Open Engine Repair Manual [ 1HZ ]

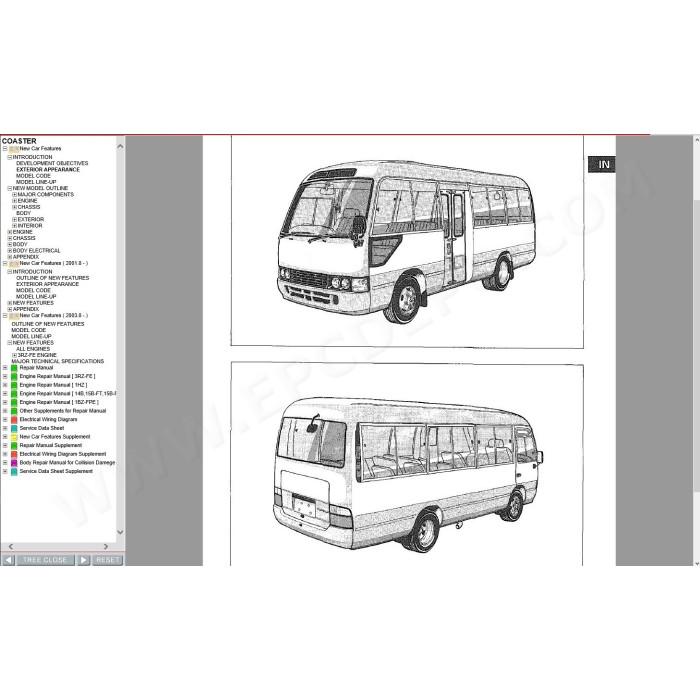[x=53, y=385]
